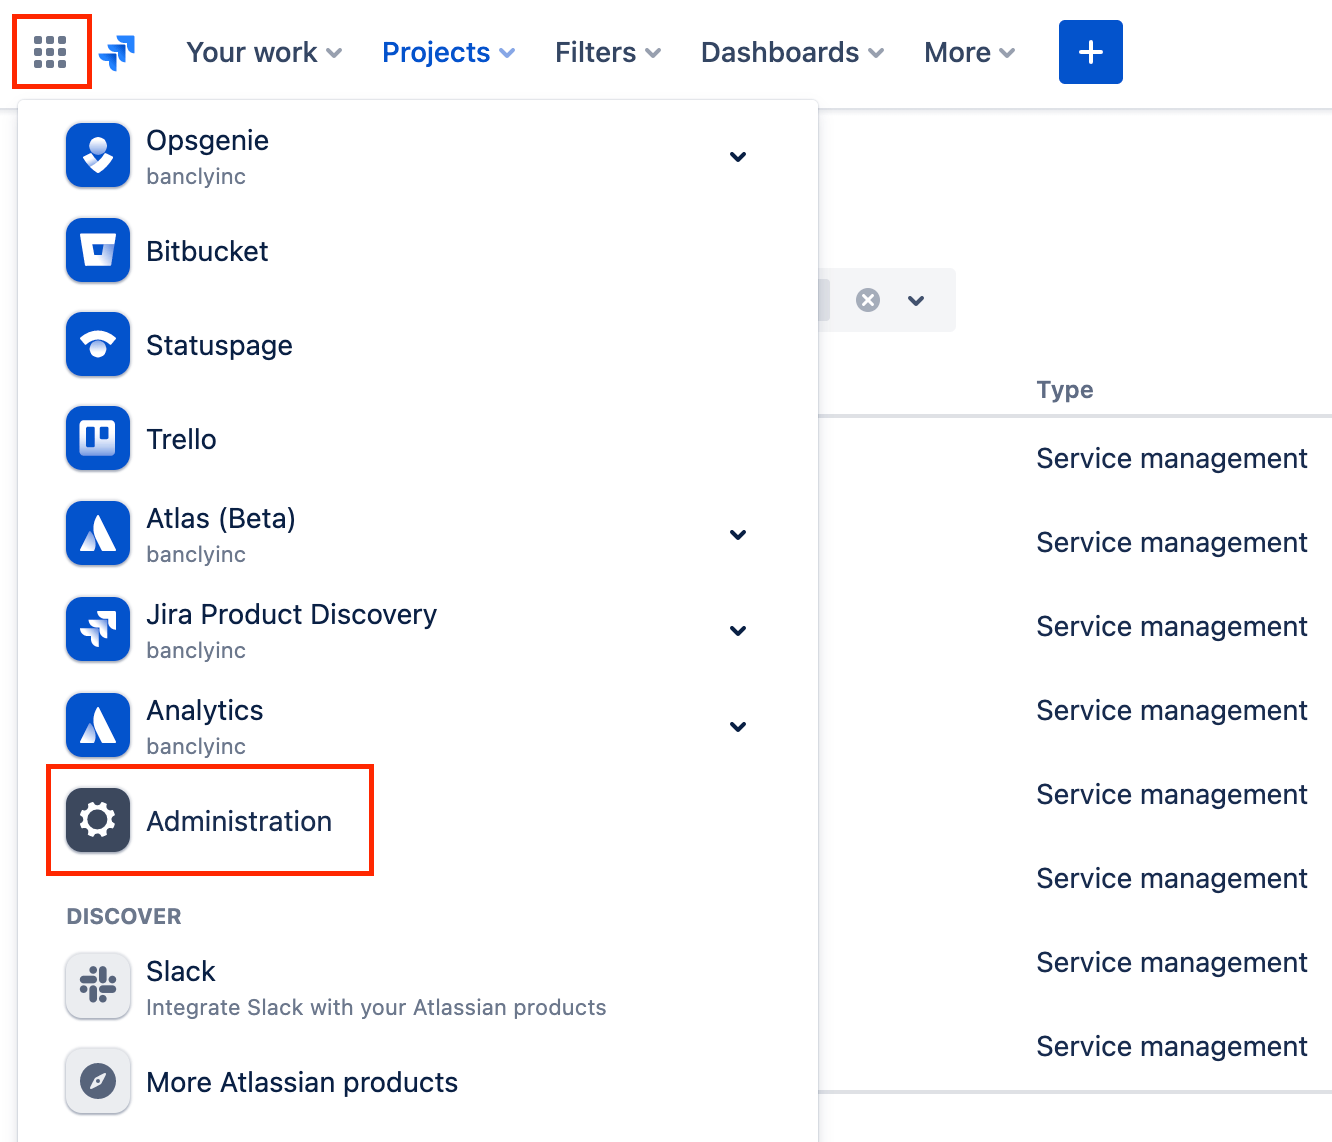Open the Projects dropdown menu
This screenshot has width=1332, height=1142.
(x=447, y=52)
